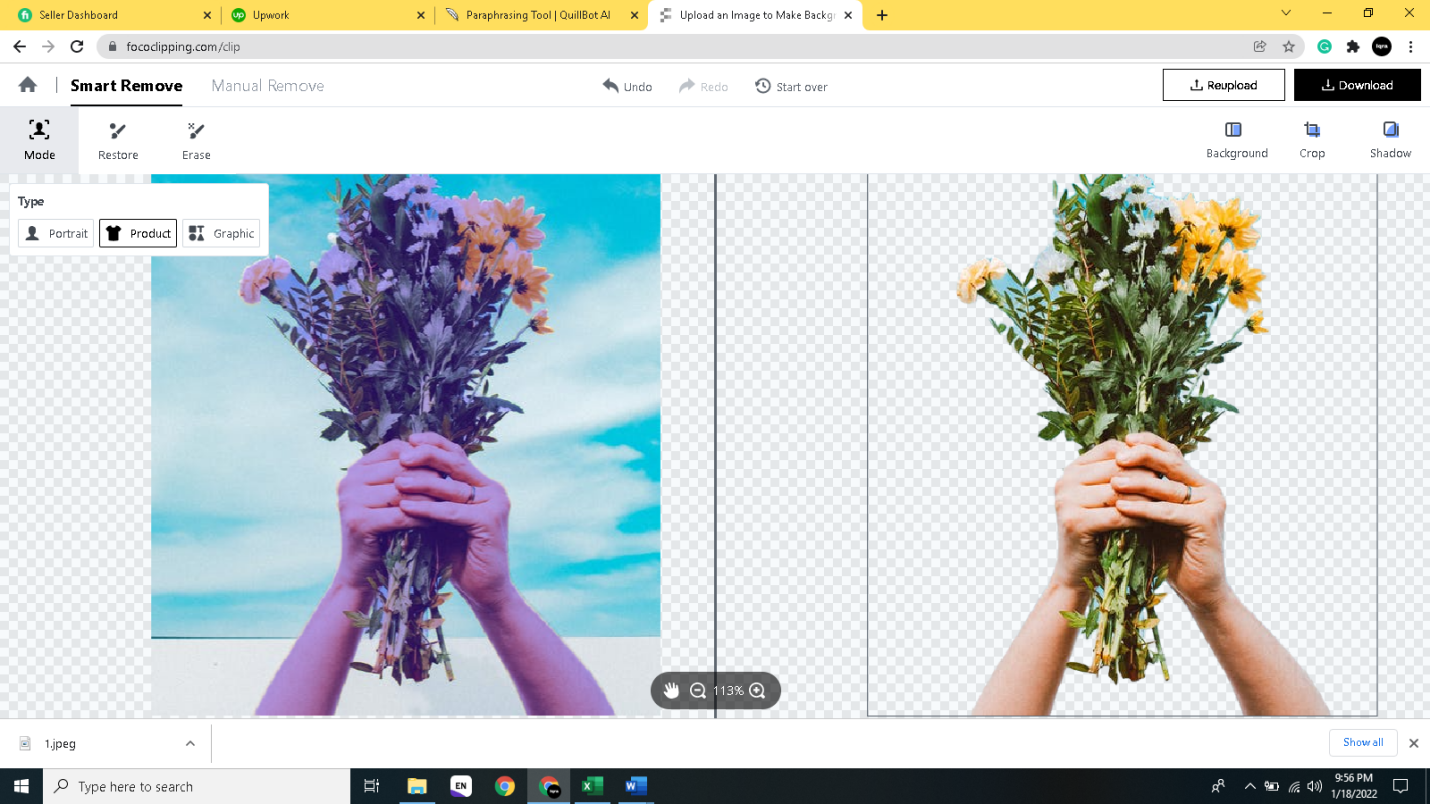Go to home via house icon
1430x804 pixels.
28,85
